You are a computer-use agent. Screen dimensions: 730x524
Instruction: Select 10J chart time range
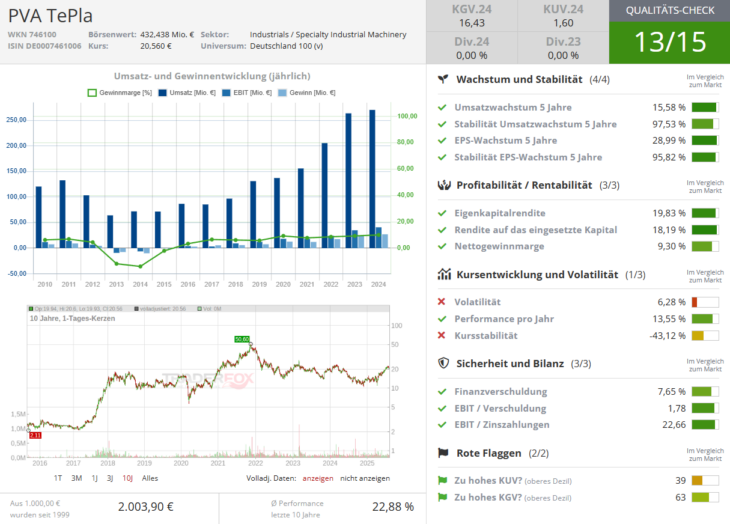point(128,478)
